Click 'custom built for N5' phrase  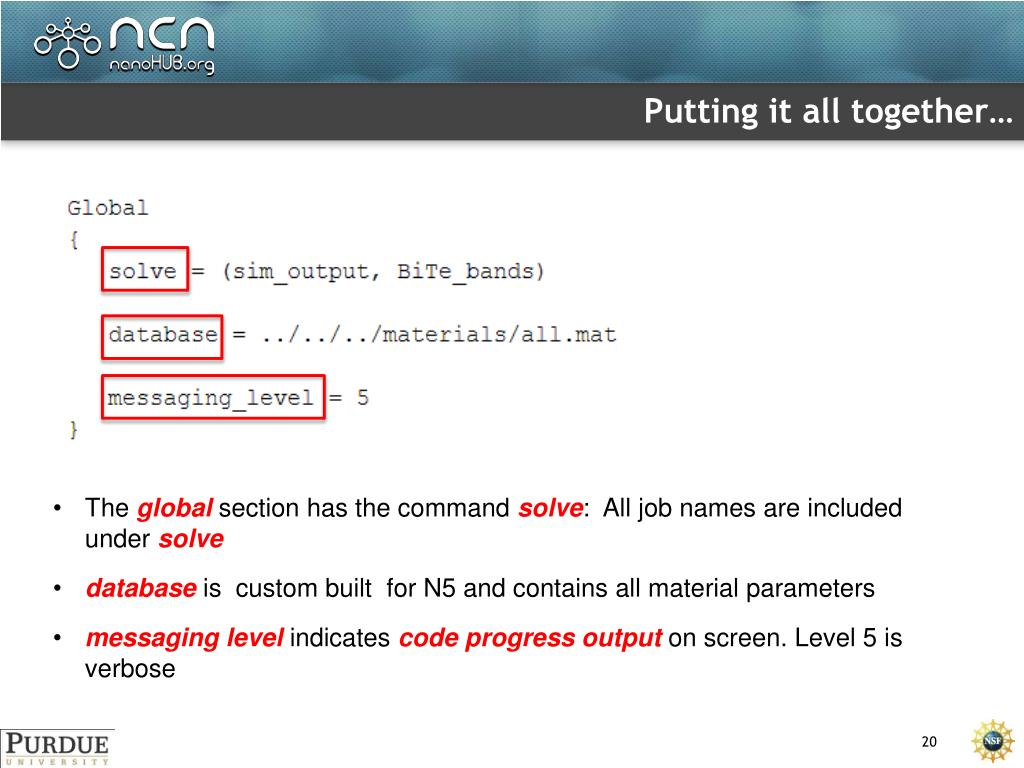click(x=345, y=588)
